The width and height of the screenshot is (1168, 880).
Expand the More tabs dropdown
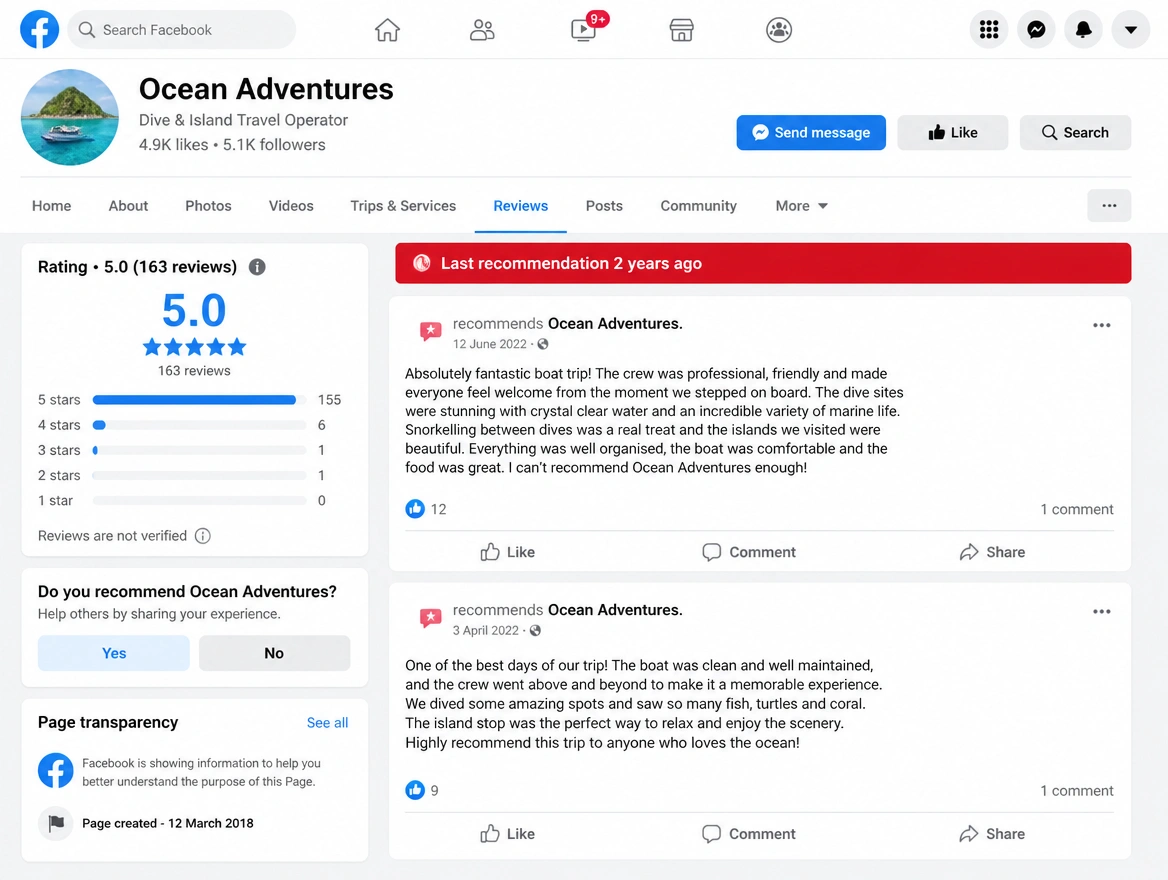(x=802, y=206)
